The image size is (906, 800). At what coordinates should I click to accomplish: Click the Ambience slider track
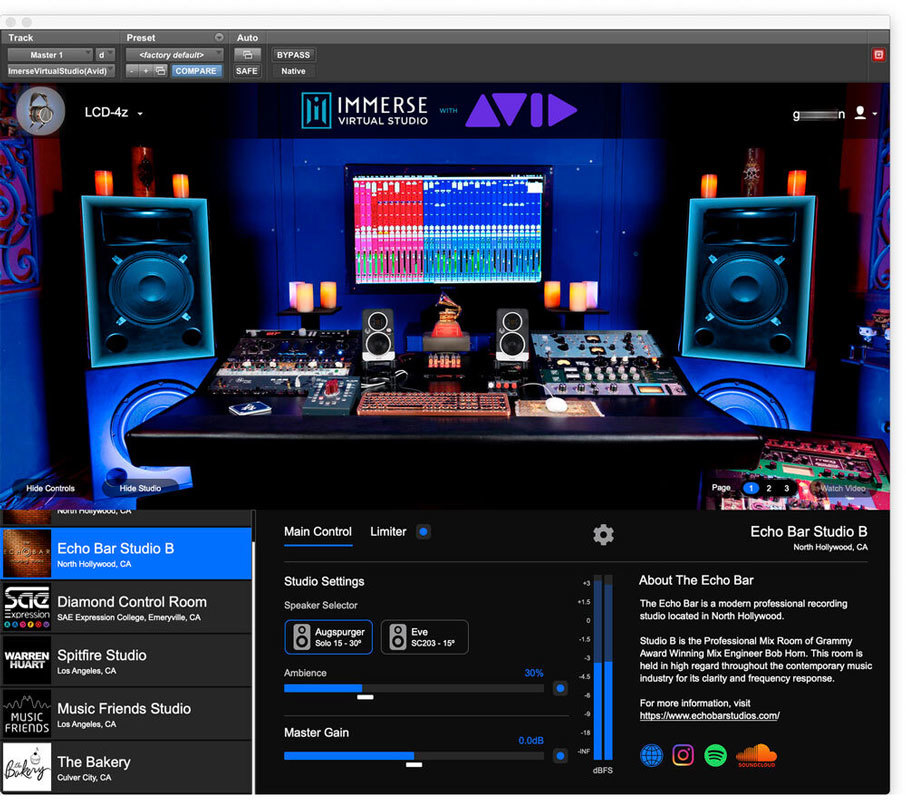414,688
